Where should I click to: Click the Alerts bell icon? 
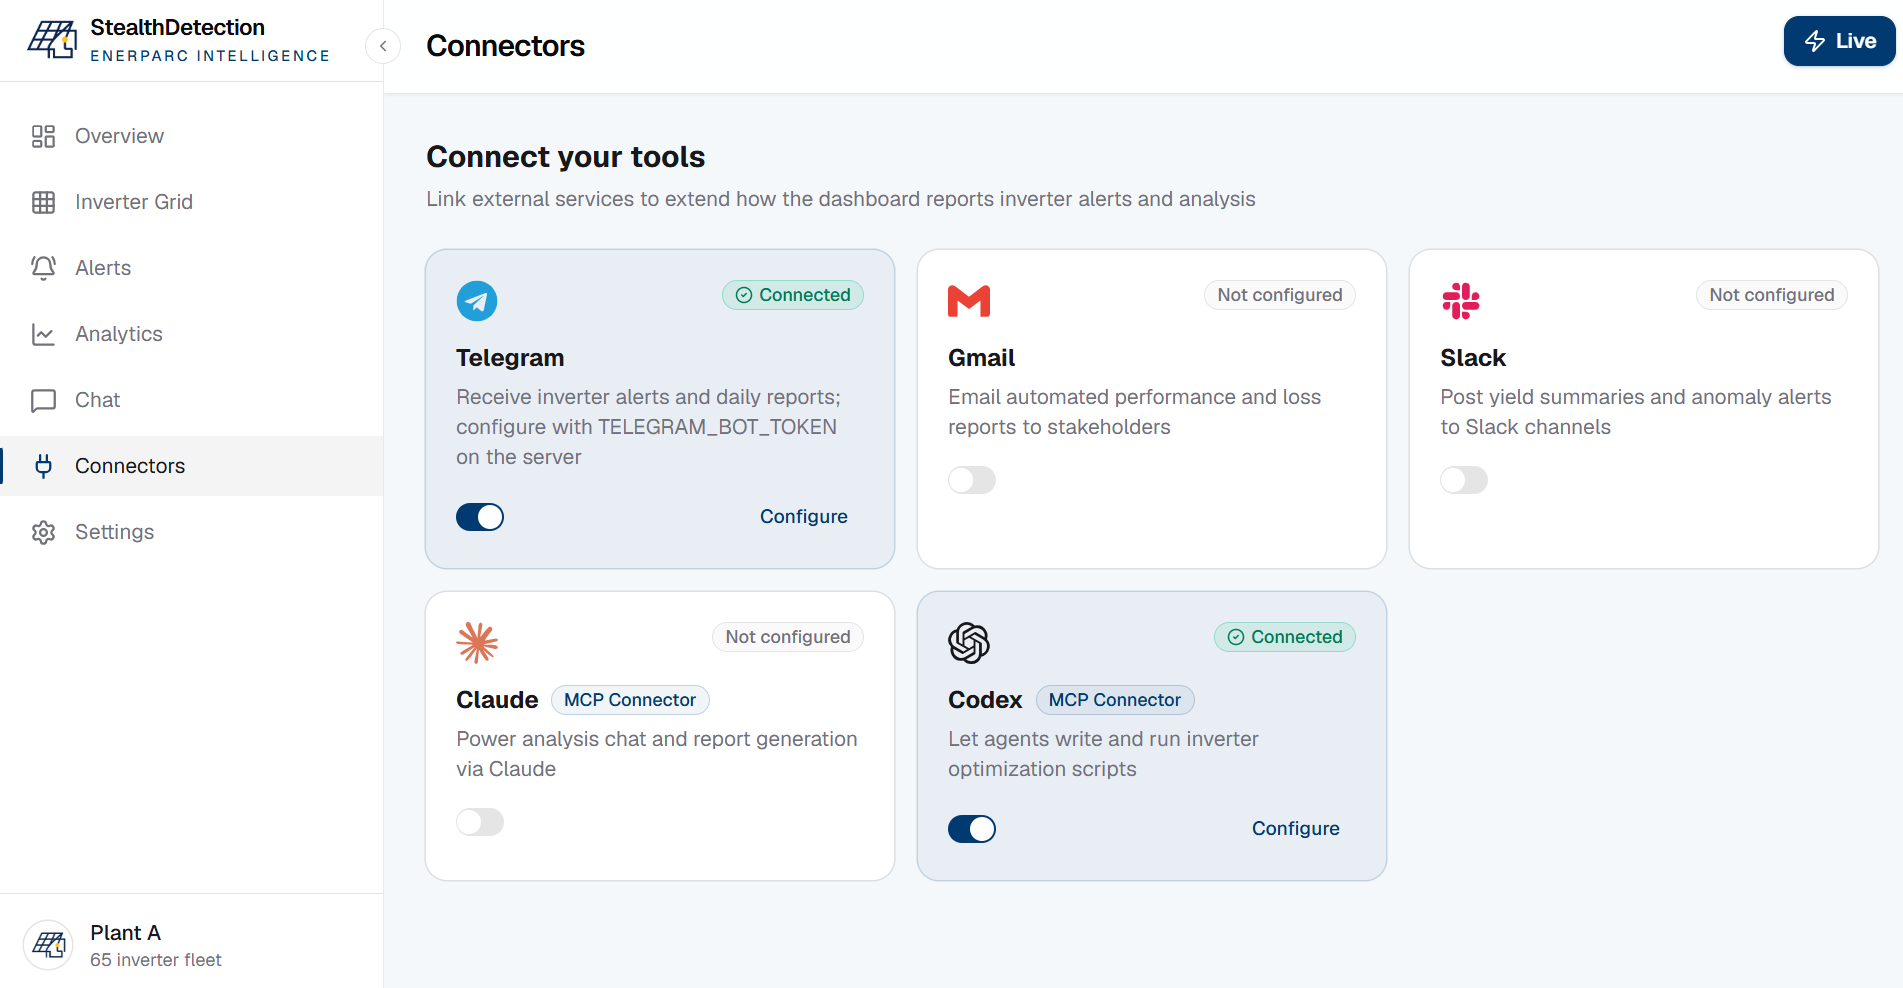pyautogui.click(x=43, y=268)
